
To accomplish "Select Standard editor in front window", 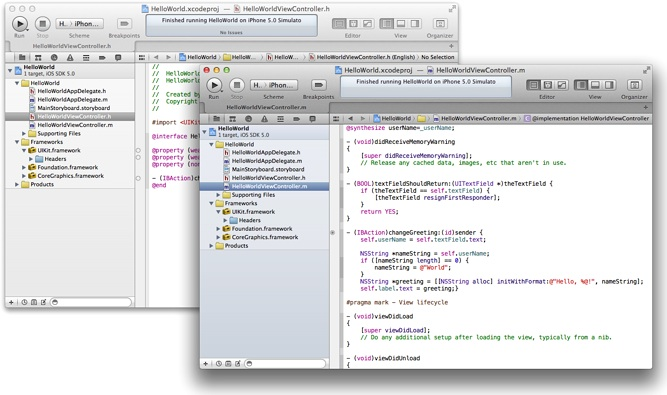I will click(533, 85).
